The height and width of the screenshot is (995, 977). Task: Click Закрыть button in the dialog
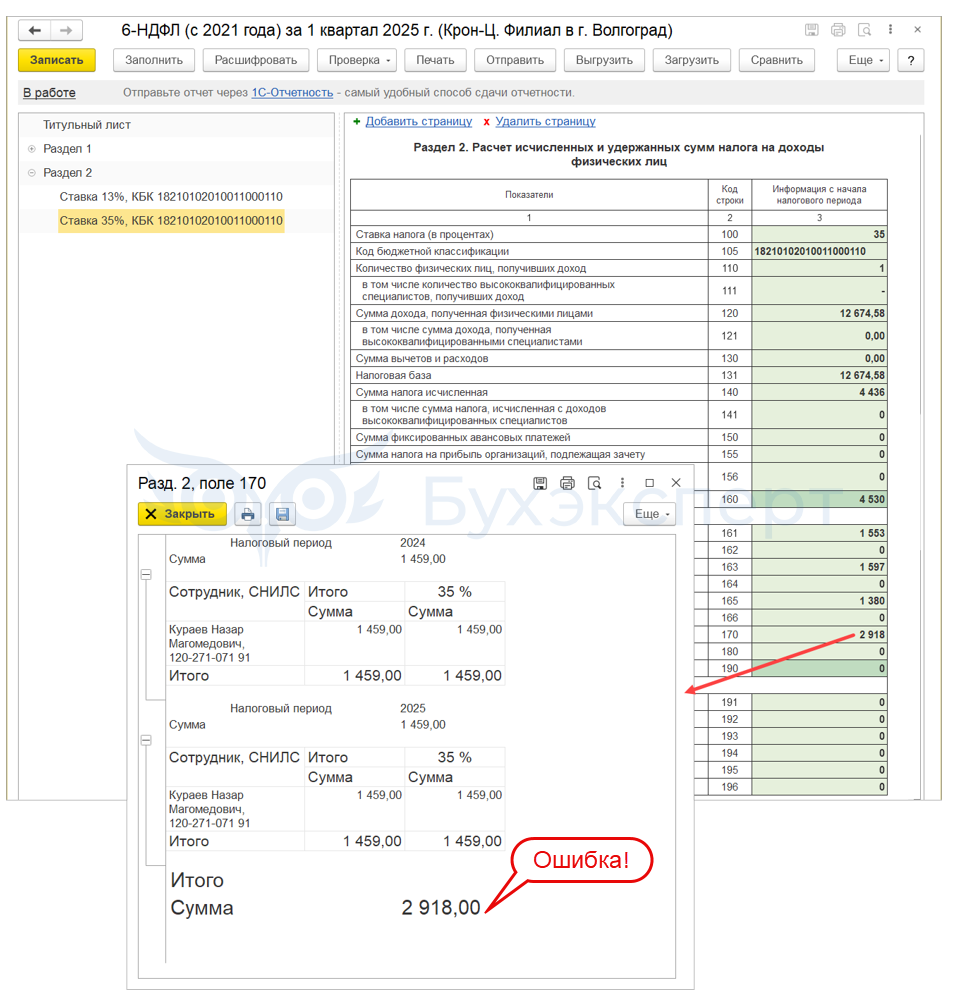pos(182,514)
